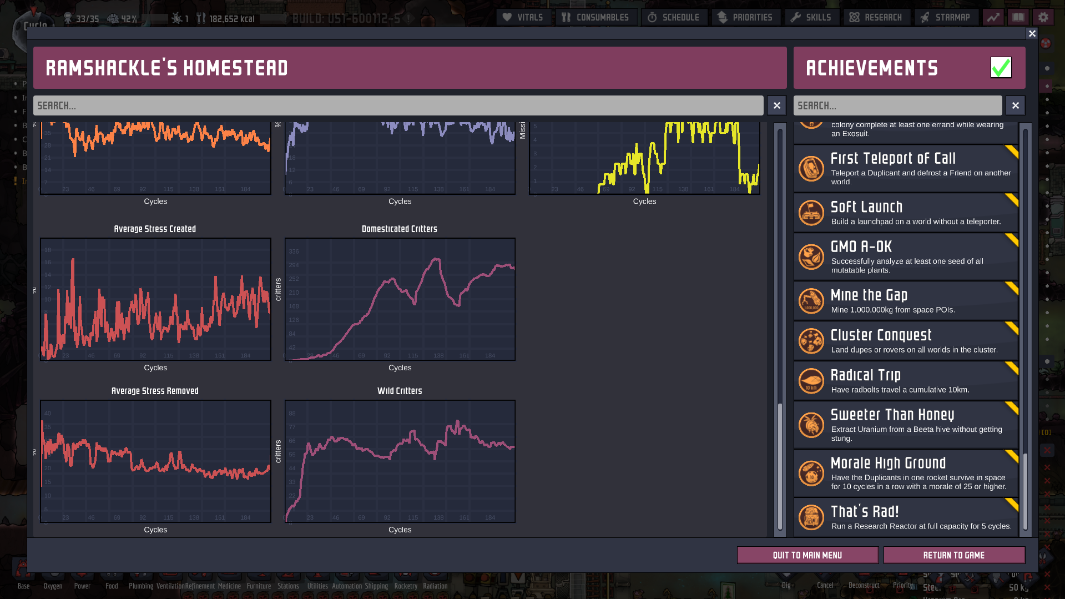
Task: Click the First Teleport of Call achievement icon
Action: (812, 167)
